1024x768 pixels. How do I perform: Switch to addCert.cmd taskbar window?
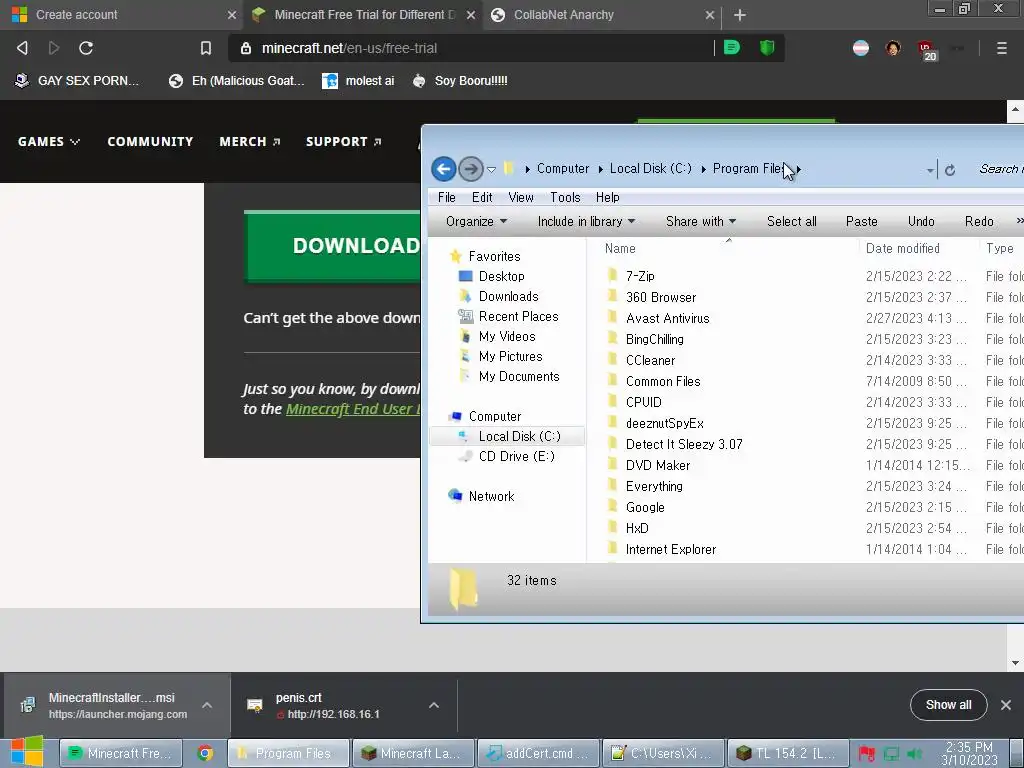tap(538, 753)
